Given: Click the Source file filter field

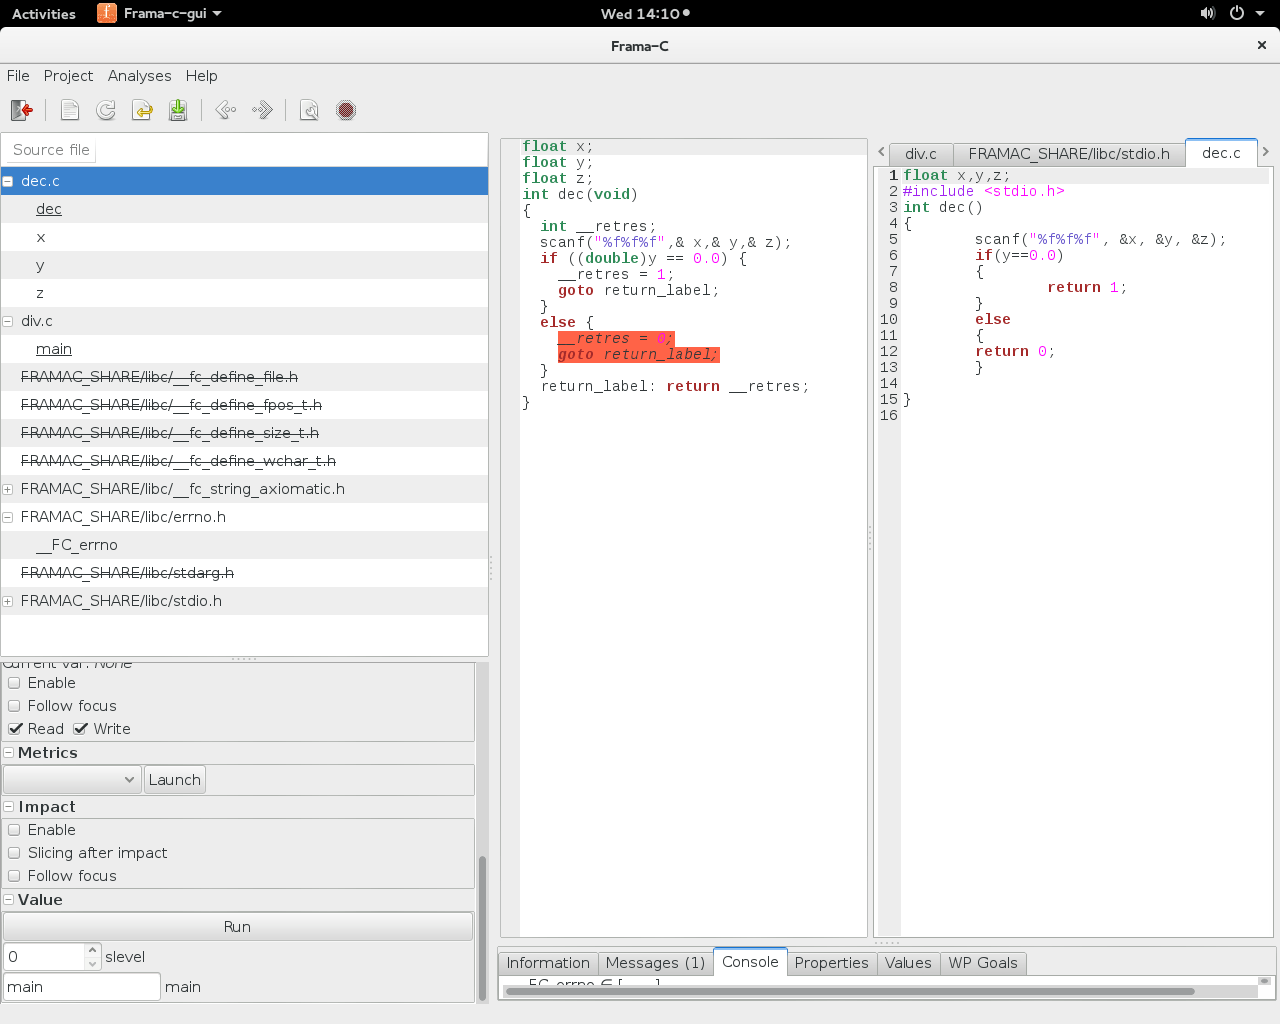Looking at the screenshot, I should coord(52,150).
